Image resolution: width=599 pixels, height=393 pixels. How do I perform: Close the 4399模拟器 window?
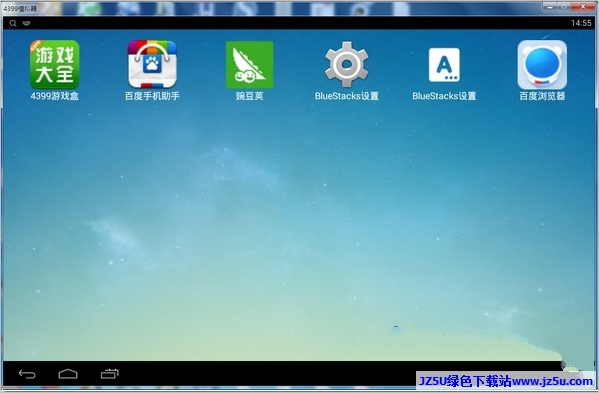[x=583, y=7]
